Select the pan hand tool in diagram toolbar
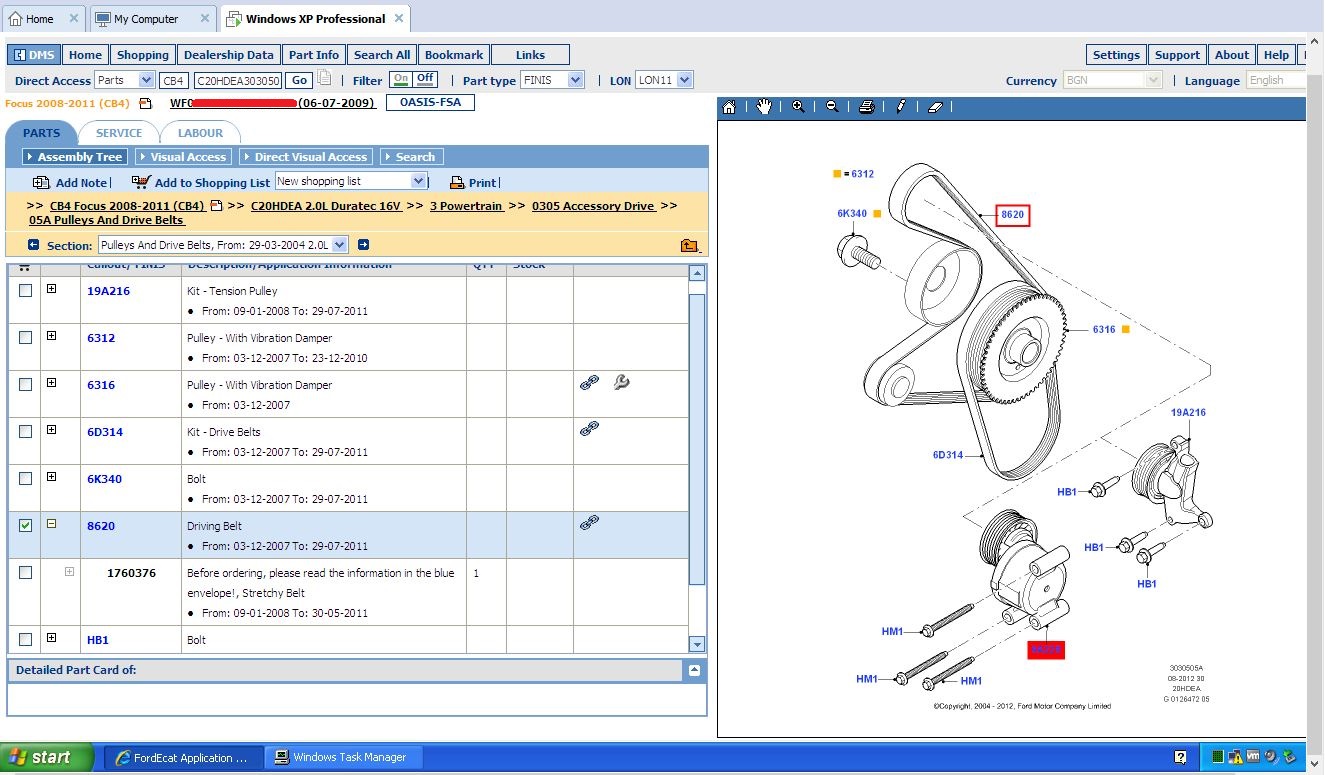 [764, 107]
